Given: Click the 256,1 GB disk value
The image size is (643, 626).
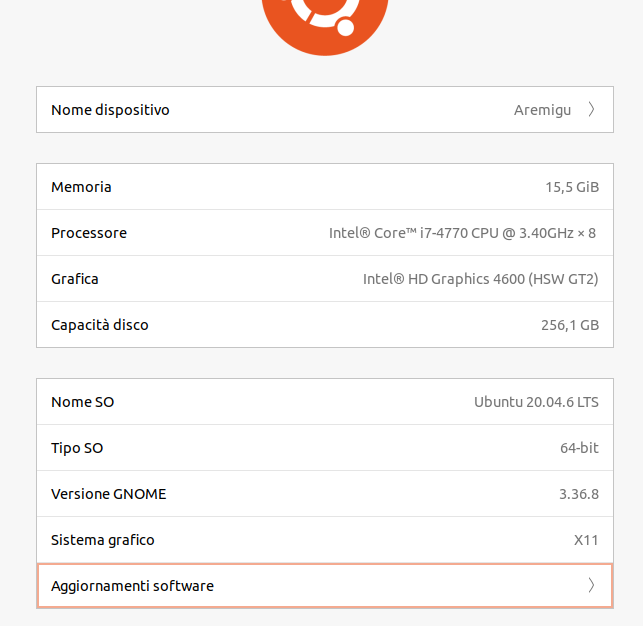Looking at the screenshot, I should 570,325.
